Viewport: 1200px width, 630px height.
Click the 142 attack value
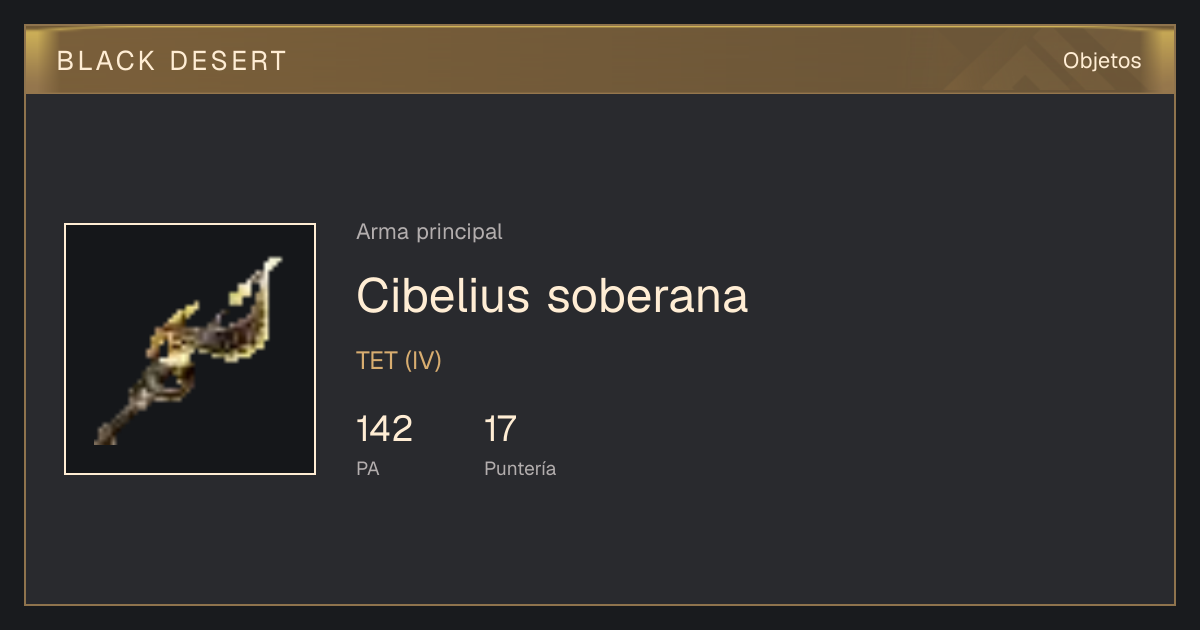(x=384, y=429)
